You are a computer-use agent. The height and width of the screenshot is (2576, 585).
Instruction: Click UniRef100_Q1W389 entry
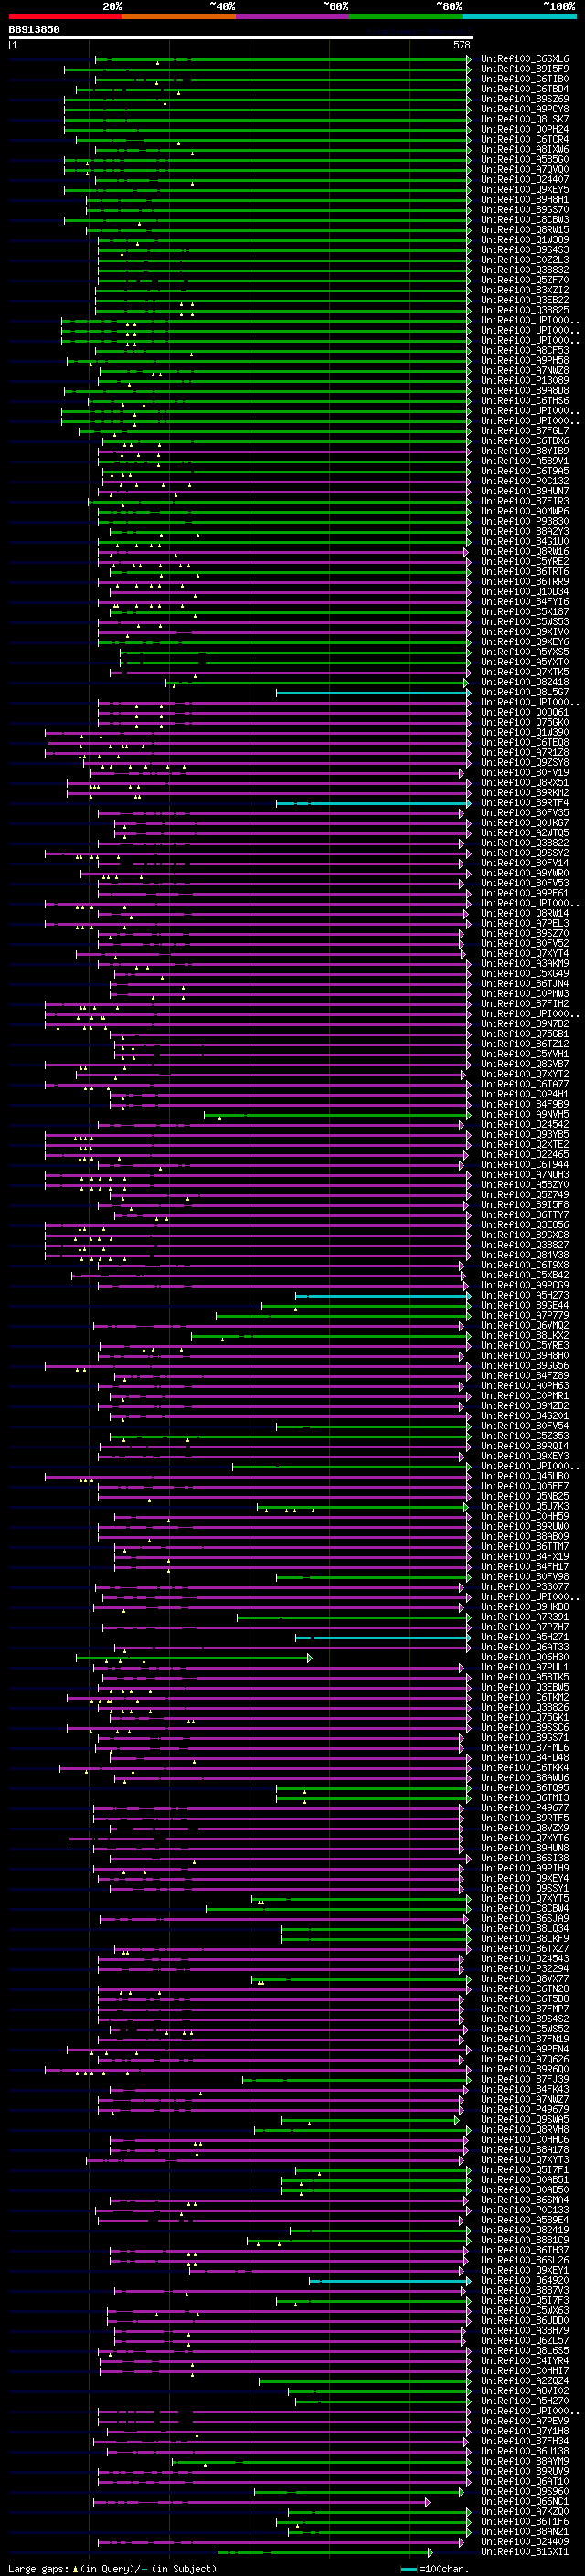click(525, 240)
